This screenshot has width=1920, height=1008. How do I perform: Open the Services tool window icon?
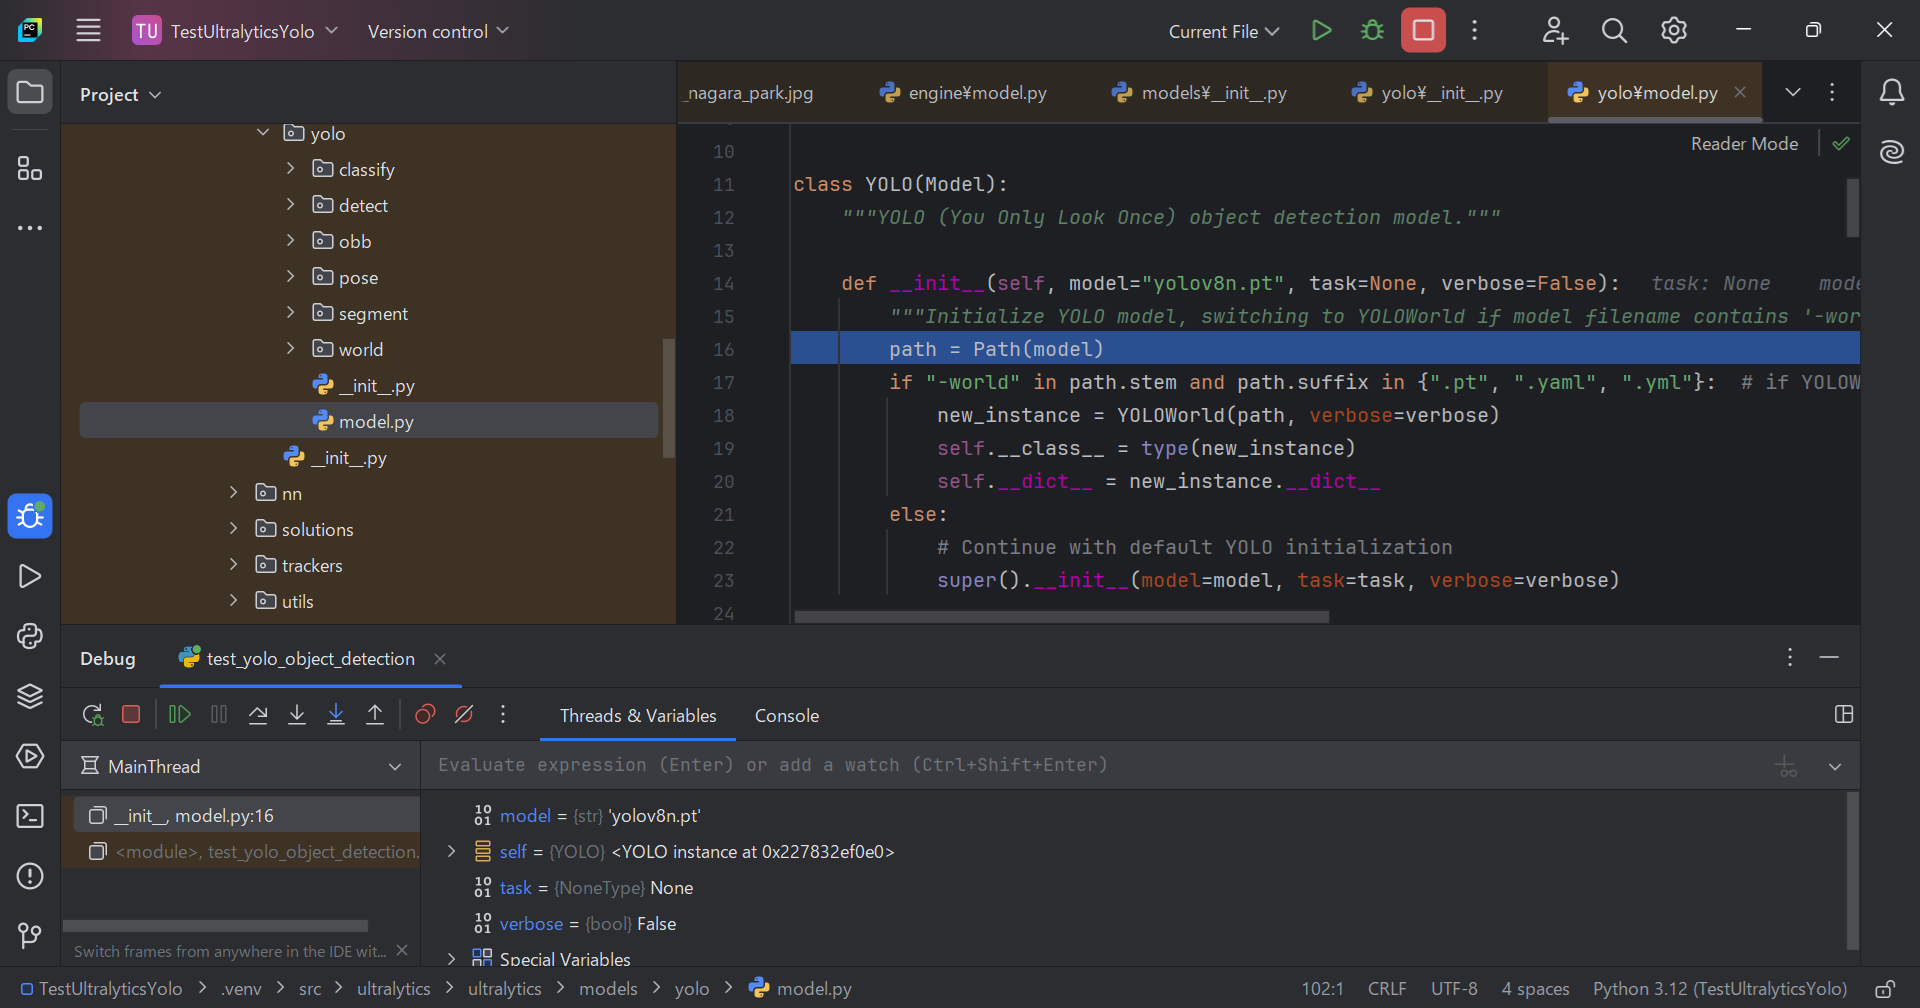pos(30,756)
